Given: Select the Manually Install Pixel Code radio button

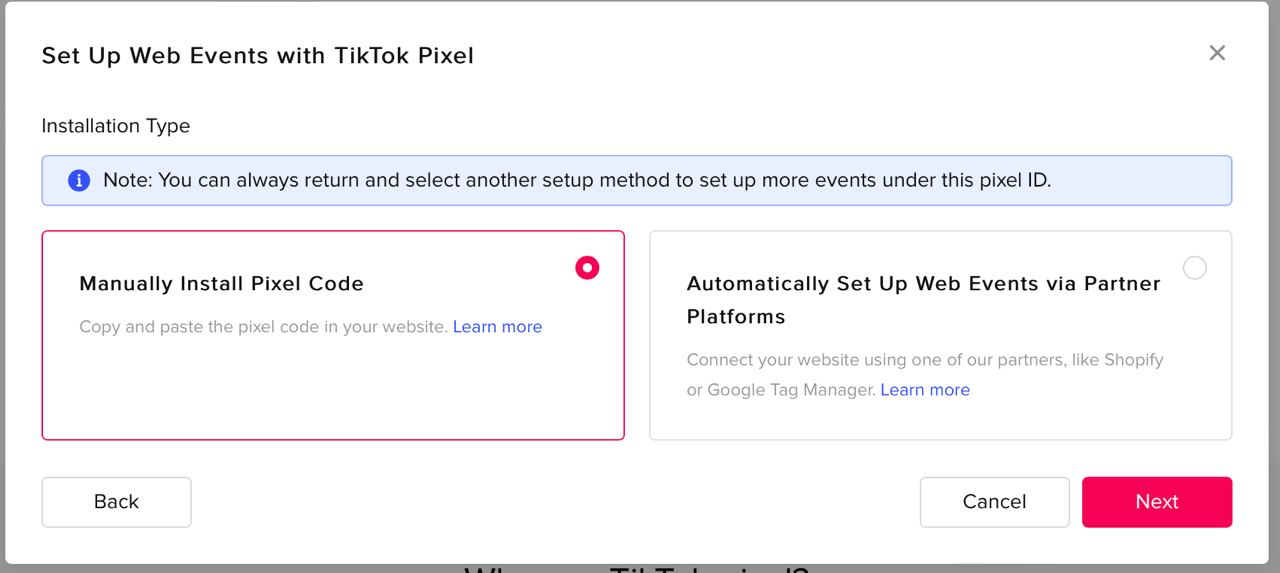Looking at the screenshot, I should 587,268.
